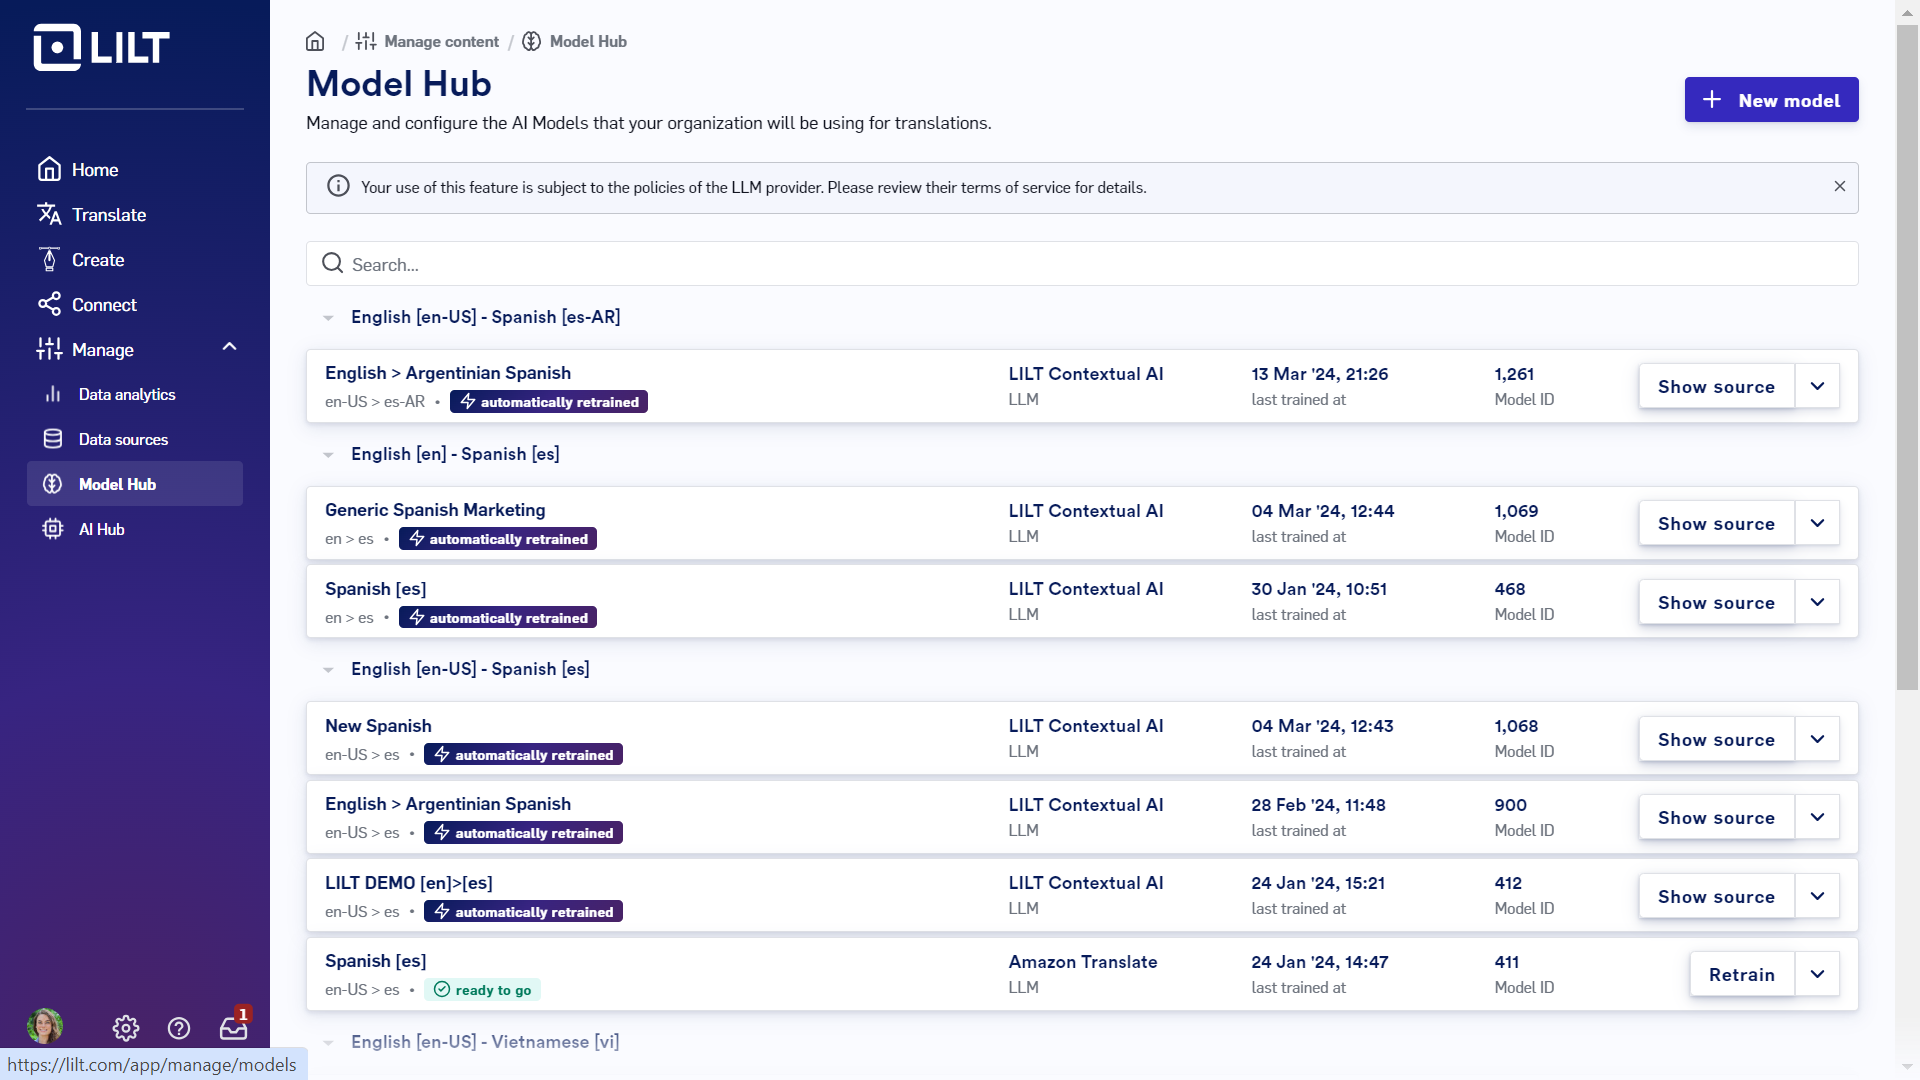Open dropdown for LILT DEMO model

pos(1817,896)
